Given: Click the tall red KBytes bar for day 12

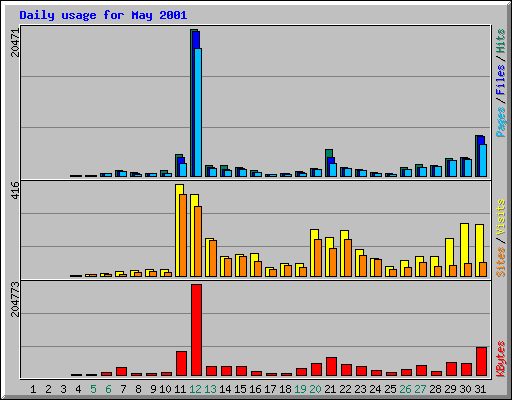Looking at the screenshot, I should [x=196, y=330].
